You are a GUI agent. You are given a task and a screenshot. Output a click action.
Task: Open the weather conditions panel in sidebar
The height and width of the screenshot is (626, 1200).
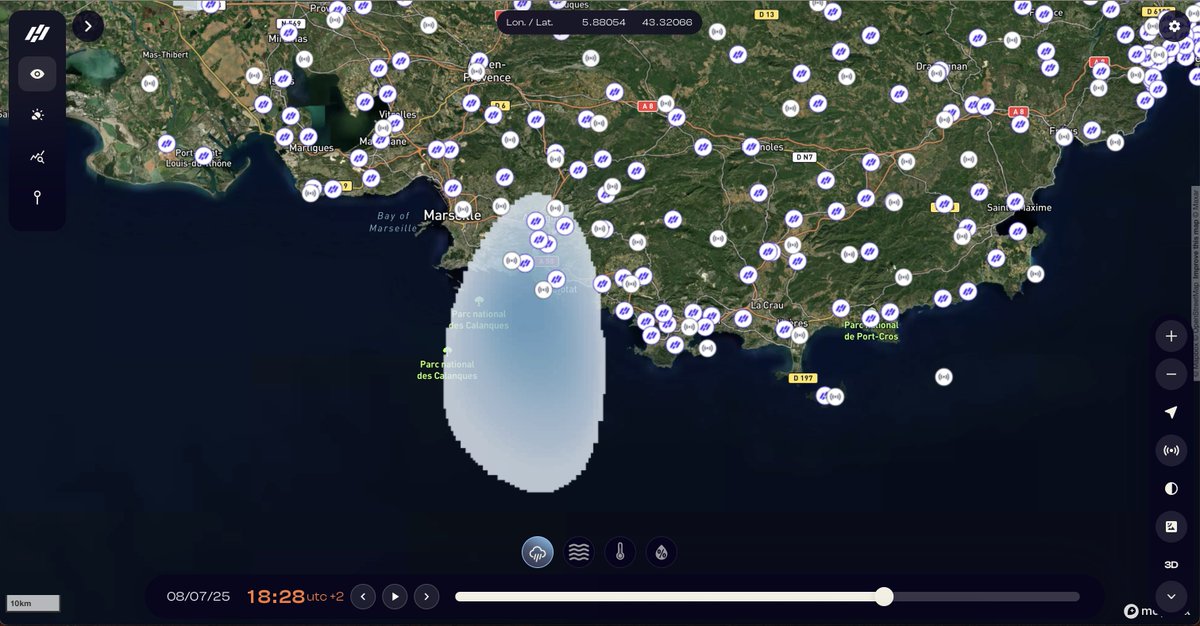(x=36, y=115)
